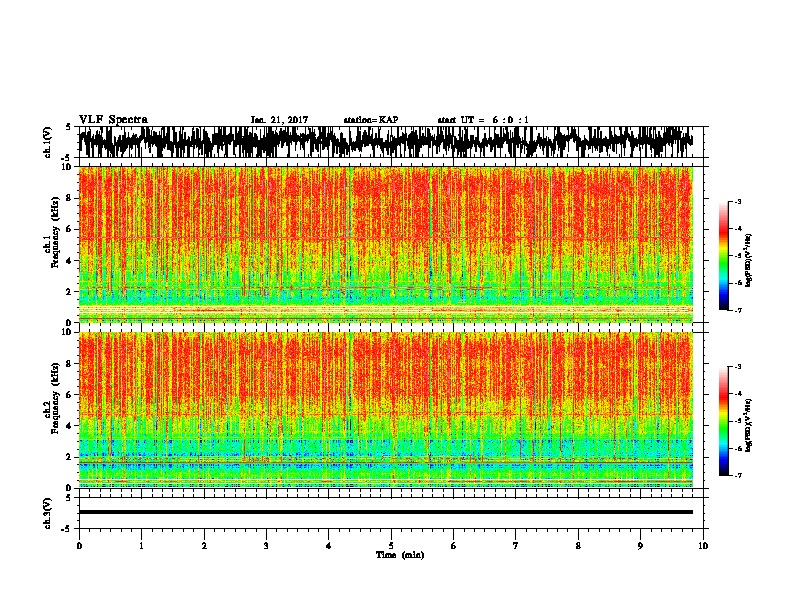Click the 'start UT = 6 : 0 : 1' text
792x612 pixels.
[x=483, y=120]
